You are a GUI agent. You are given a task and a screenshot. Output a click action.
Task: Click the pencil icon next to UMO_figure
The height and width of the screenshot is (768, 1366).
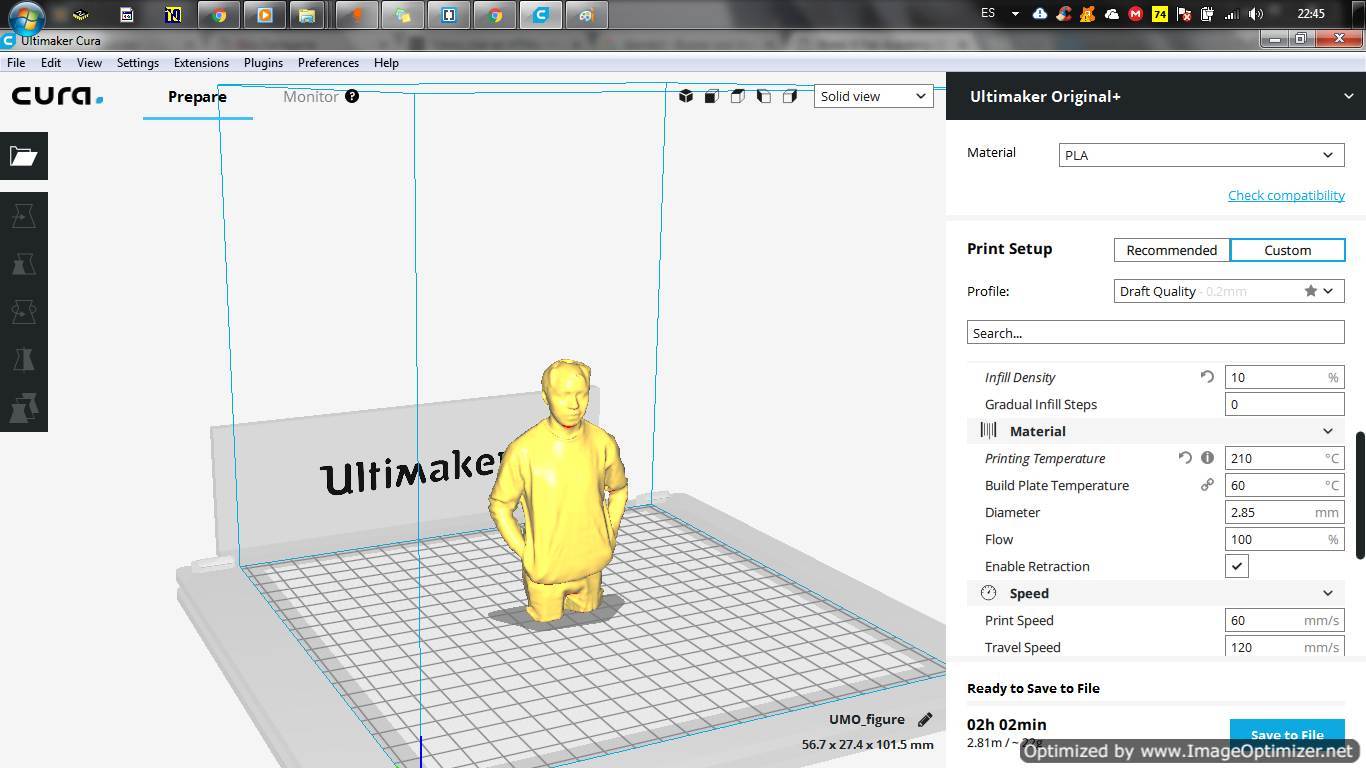coord(925,719)
